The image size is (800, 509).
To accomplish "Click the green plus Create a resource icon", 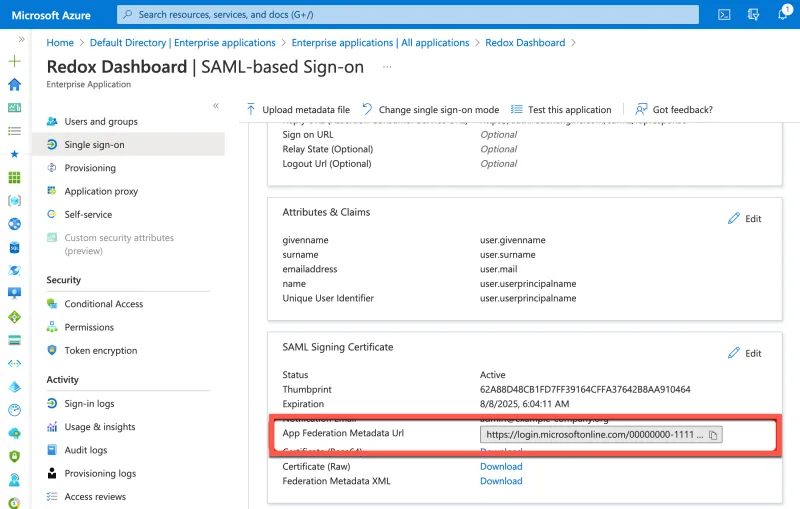I will coord(15,61).
